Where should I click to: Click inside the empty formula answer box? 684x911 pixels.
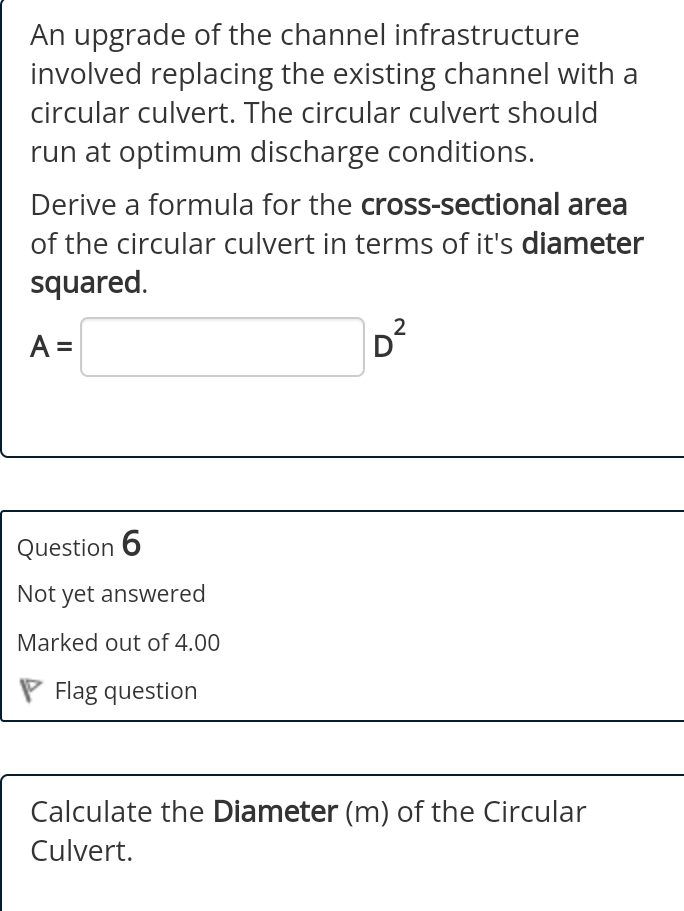click(222, 347)
